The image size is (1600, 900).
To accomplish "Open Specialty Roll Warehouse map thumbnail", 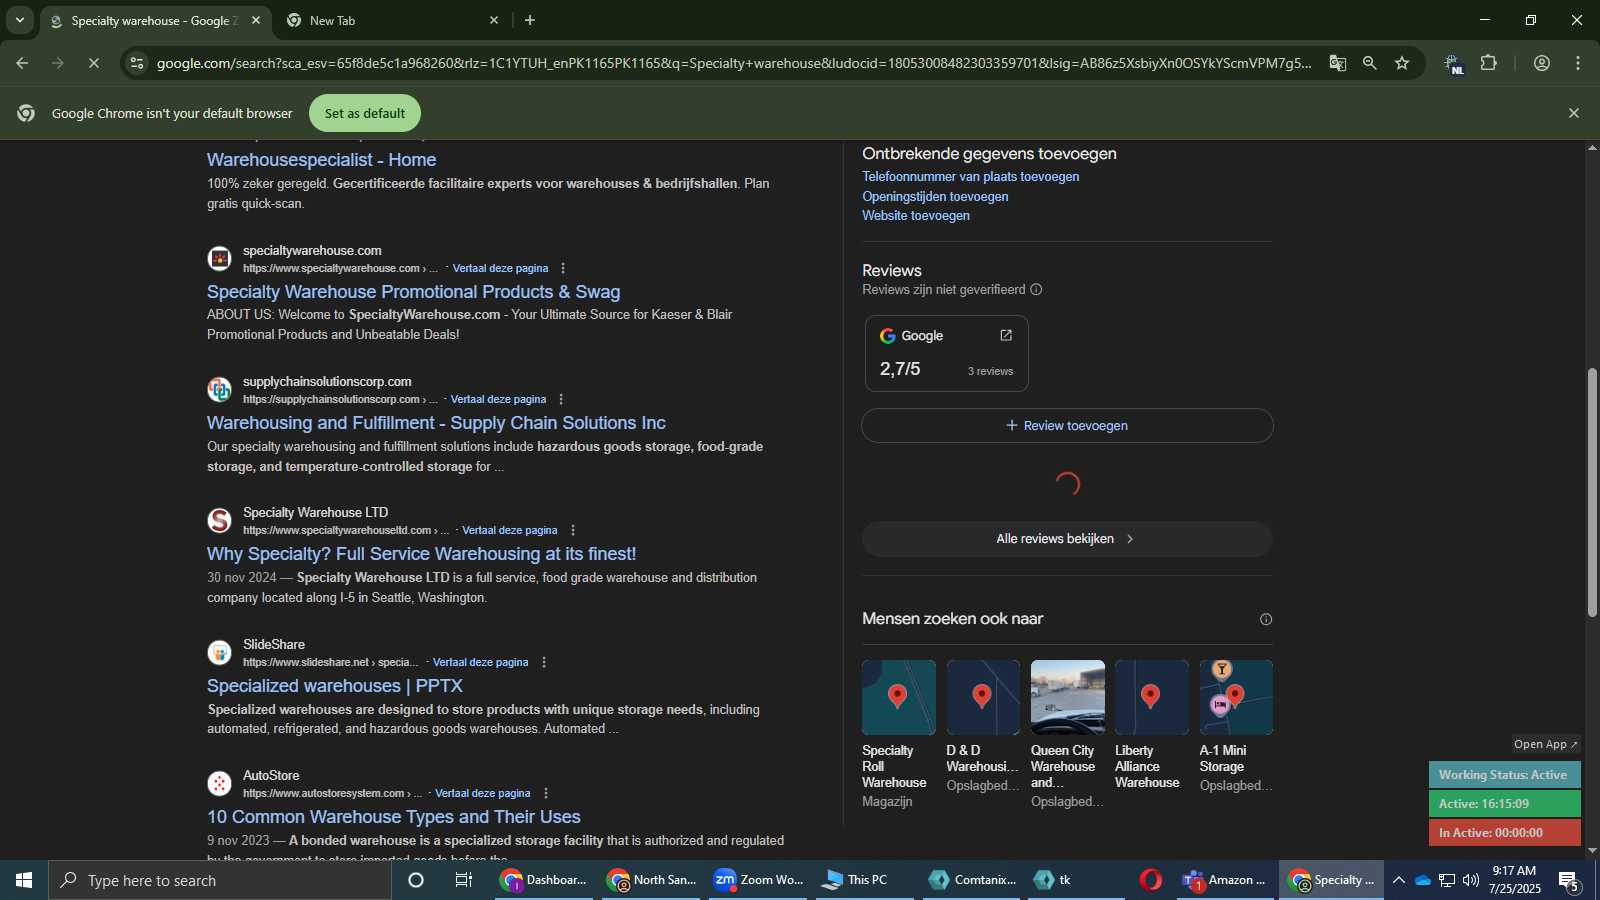I will coord(899,697).
